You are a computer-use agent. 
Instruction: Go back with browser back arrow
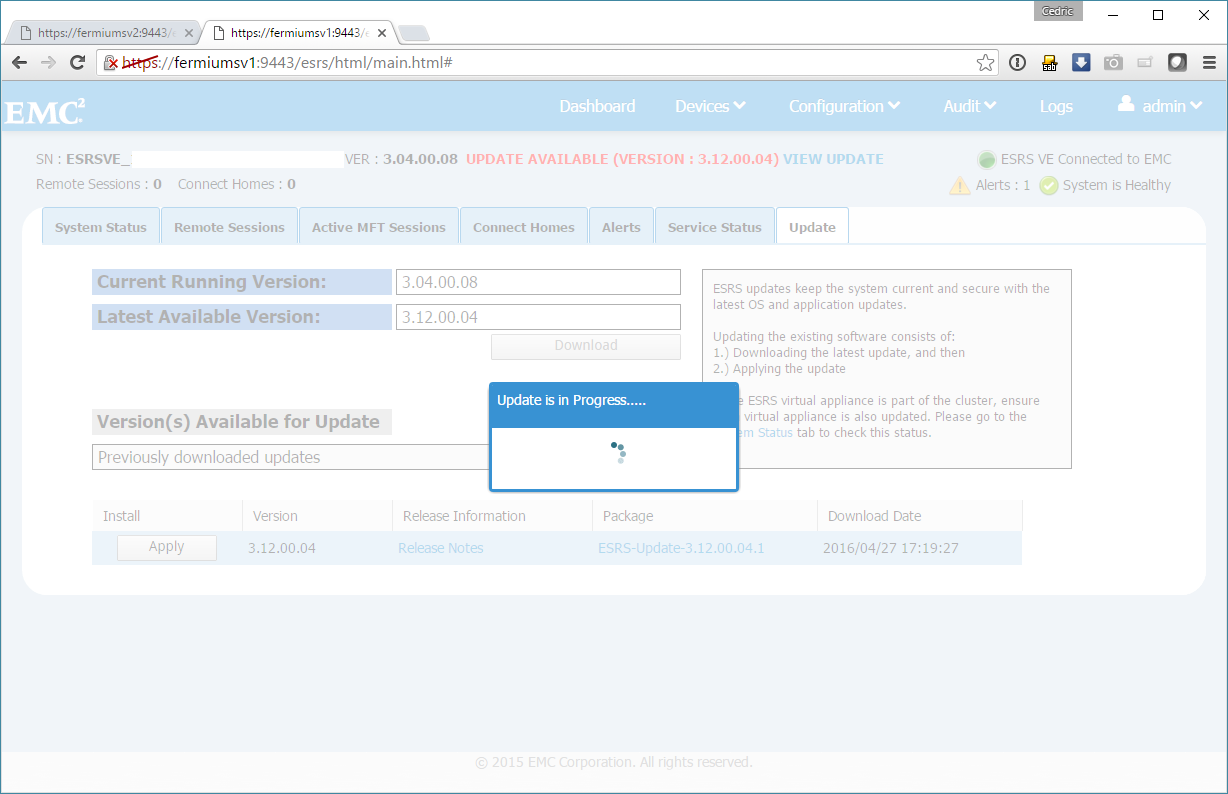pos(19,62)
